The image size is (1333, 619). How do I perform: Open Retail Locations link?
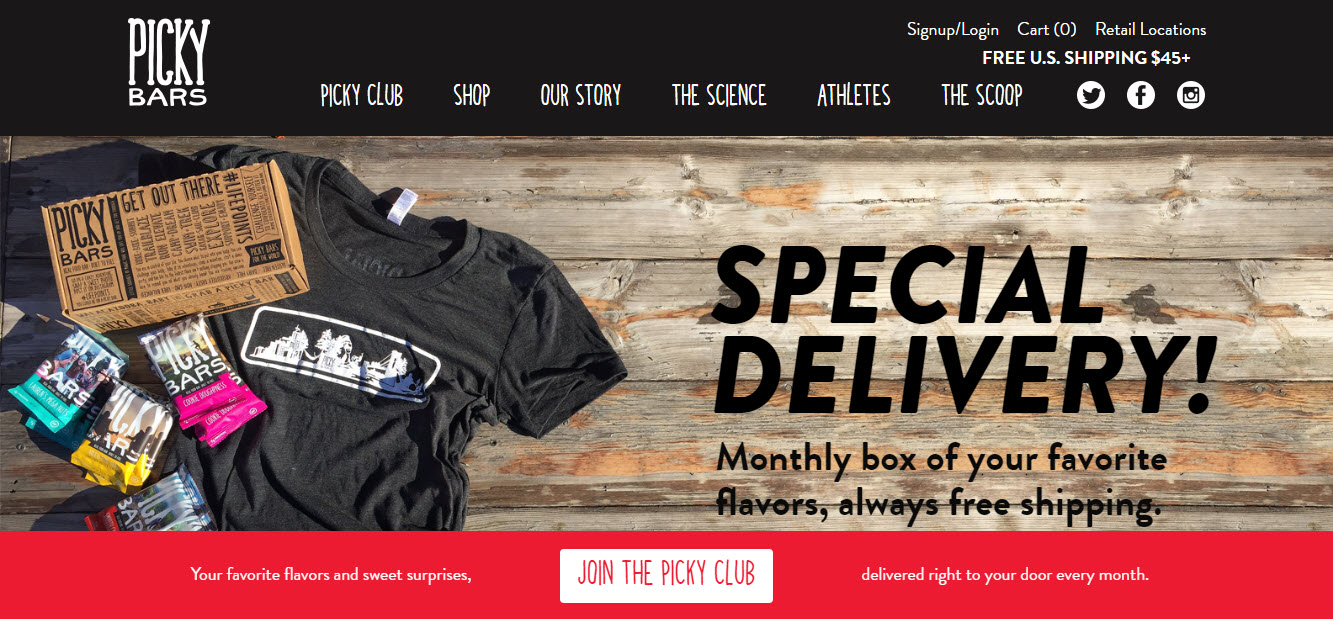pyautogui.click(x=1151, y=30)
